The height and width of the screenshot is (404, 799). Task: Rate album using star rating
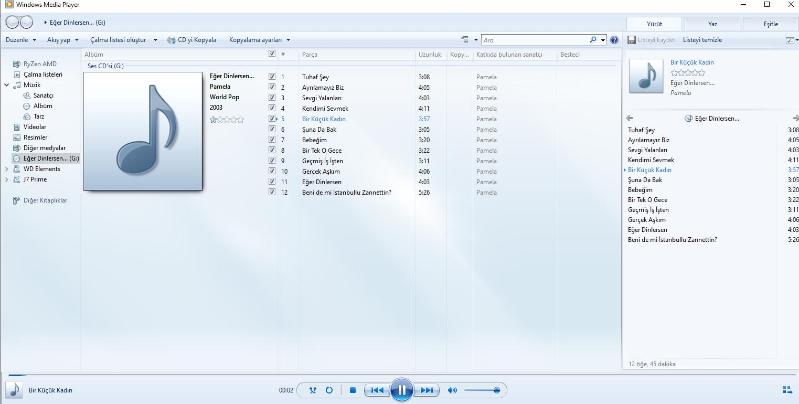click(x=227, y=119)
